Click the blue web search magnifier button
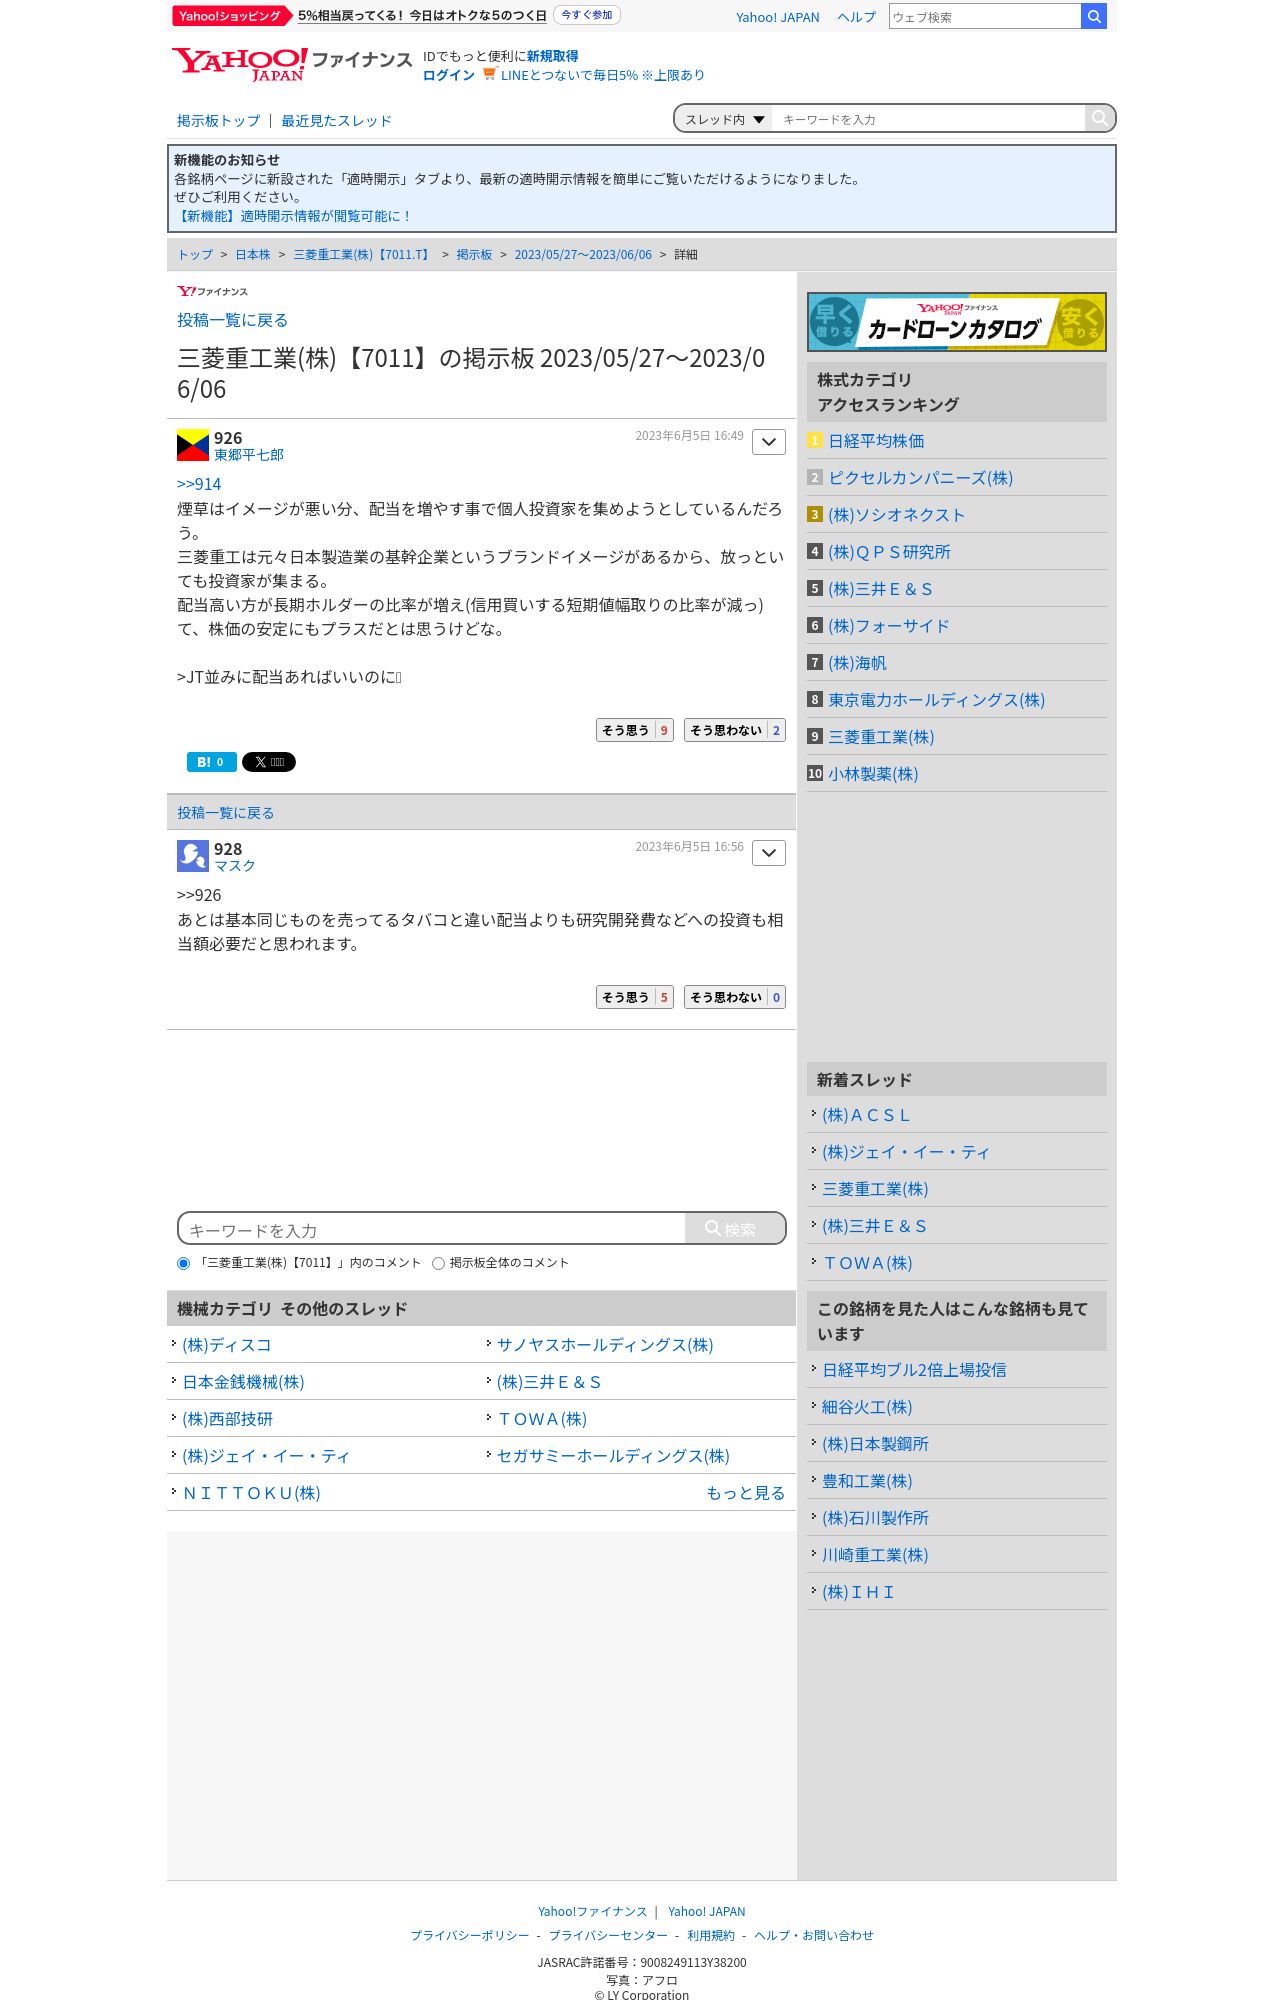 click(1094, 16)
